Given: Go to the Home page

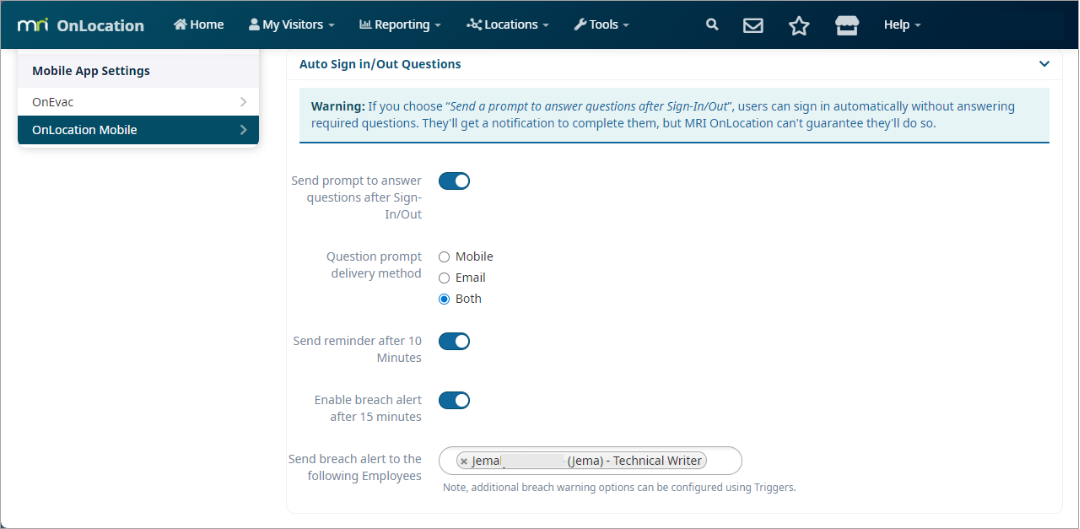Looking at the screenshot, I should point(198,25).
